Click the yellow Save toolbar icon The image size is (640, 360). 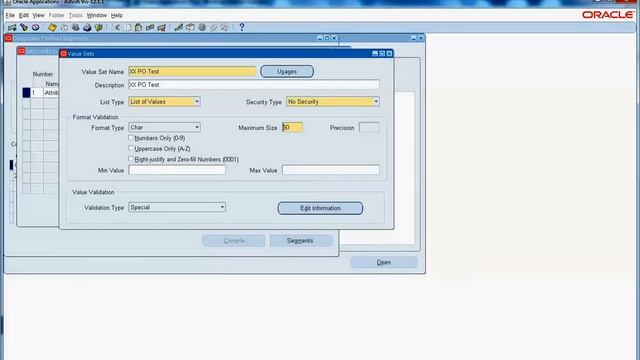click(x=52, y=27)
